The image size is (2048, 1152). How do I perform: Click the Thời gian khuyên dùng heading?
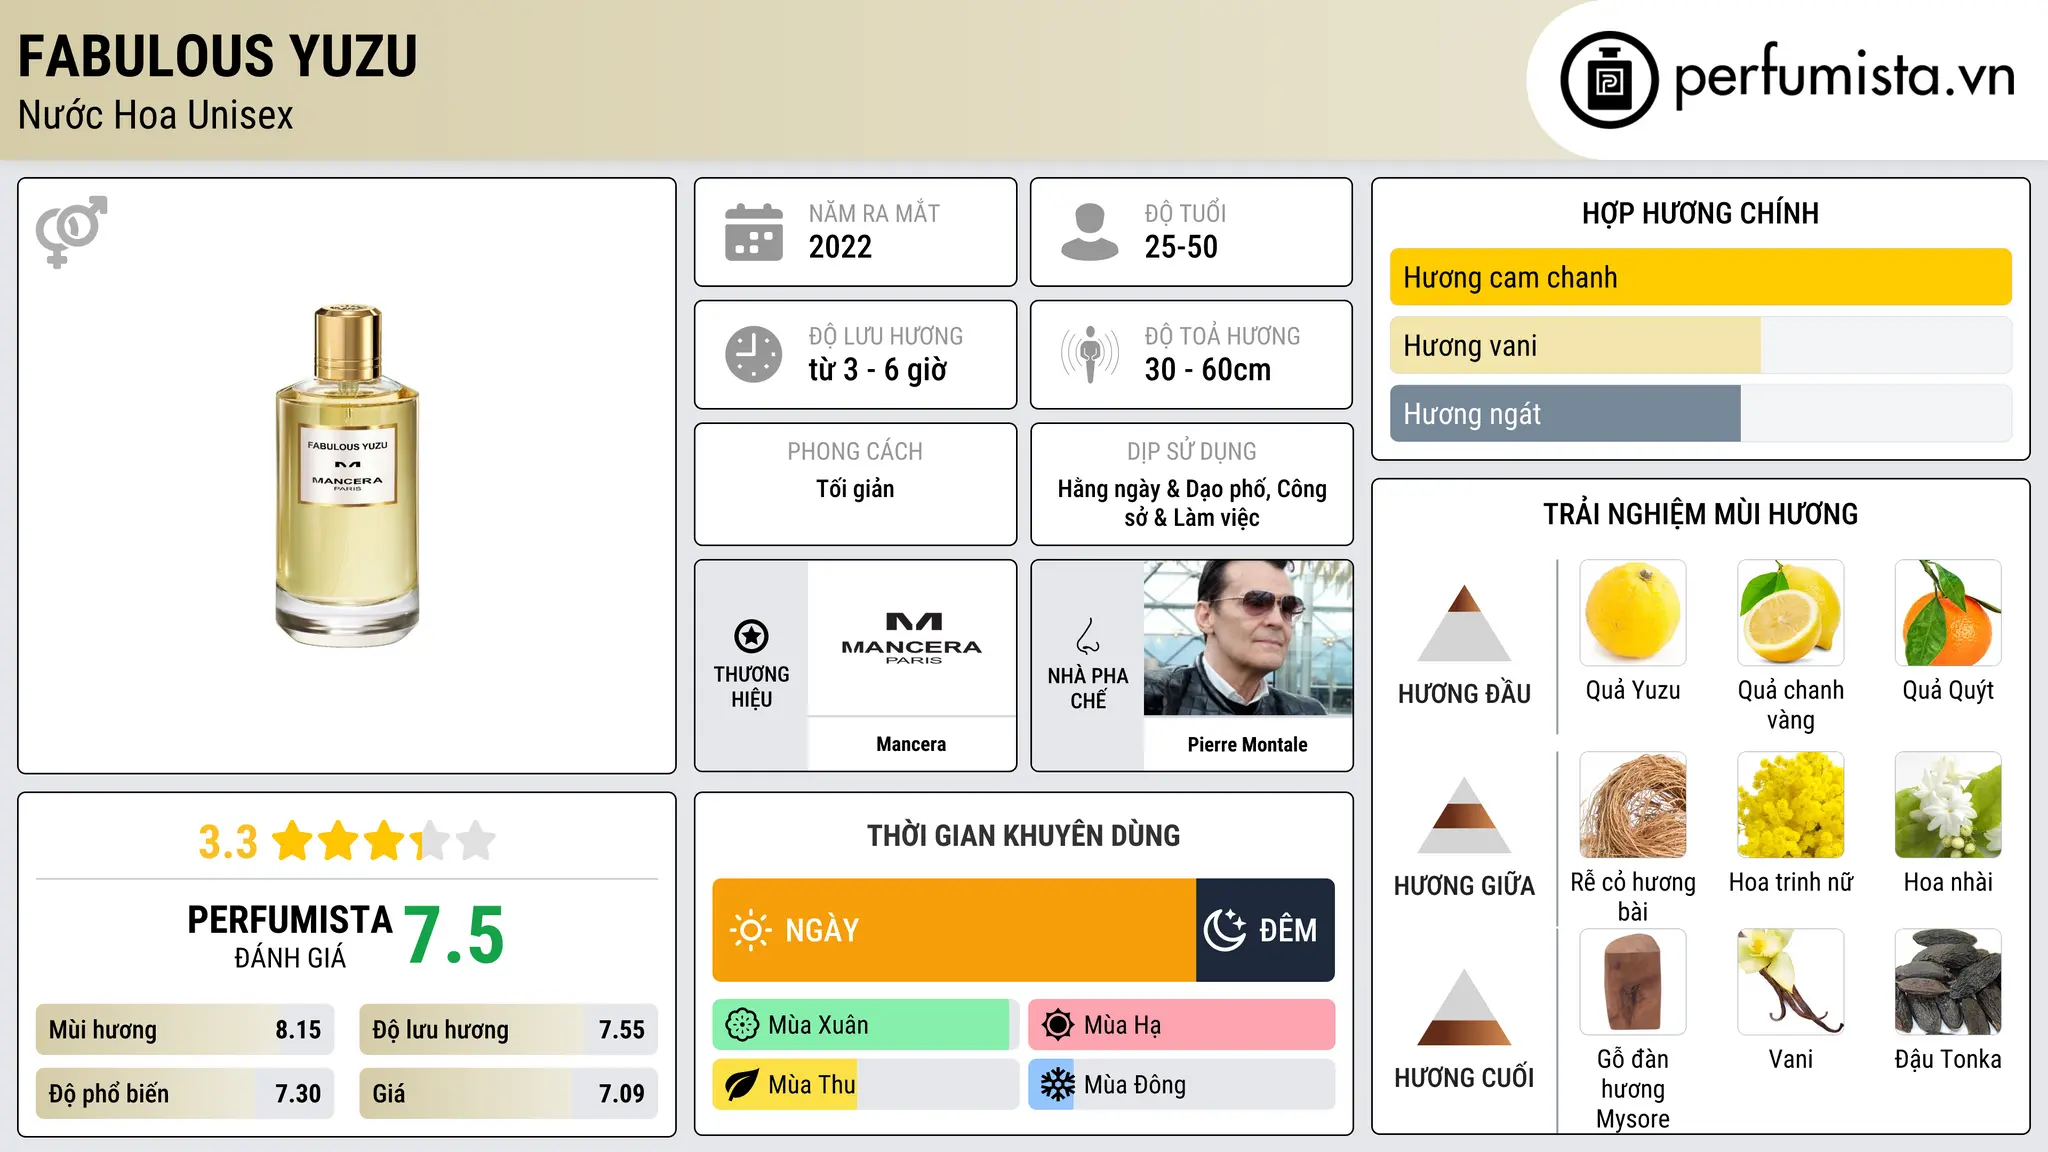click(1023, 835)
